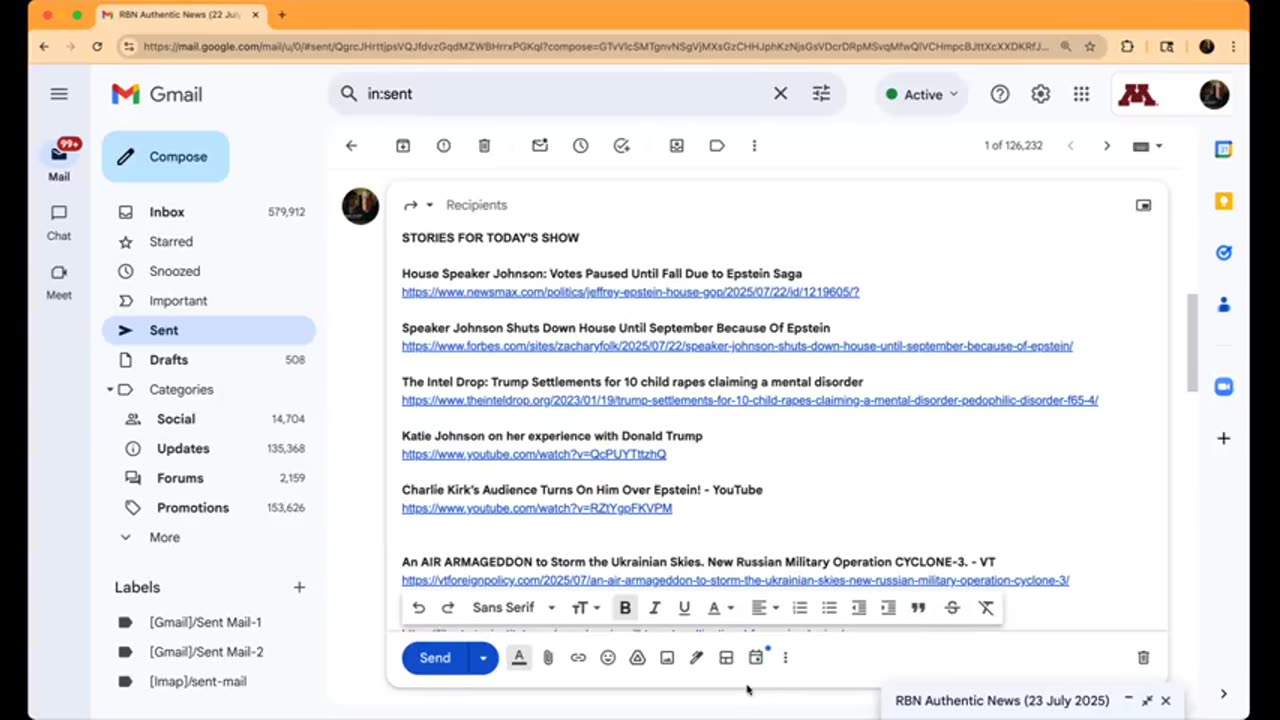Open the Inbox folder

(x=209, y=212)
